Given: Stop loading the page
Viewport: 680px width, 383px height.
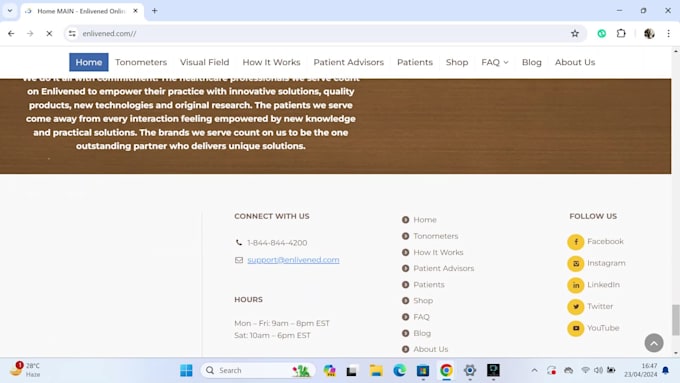Looking at the screenshot, I should 49,33.
